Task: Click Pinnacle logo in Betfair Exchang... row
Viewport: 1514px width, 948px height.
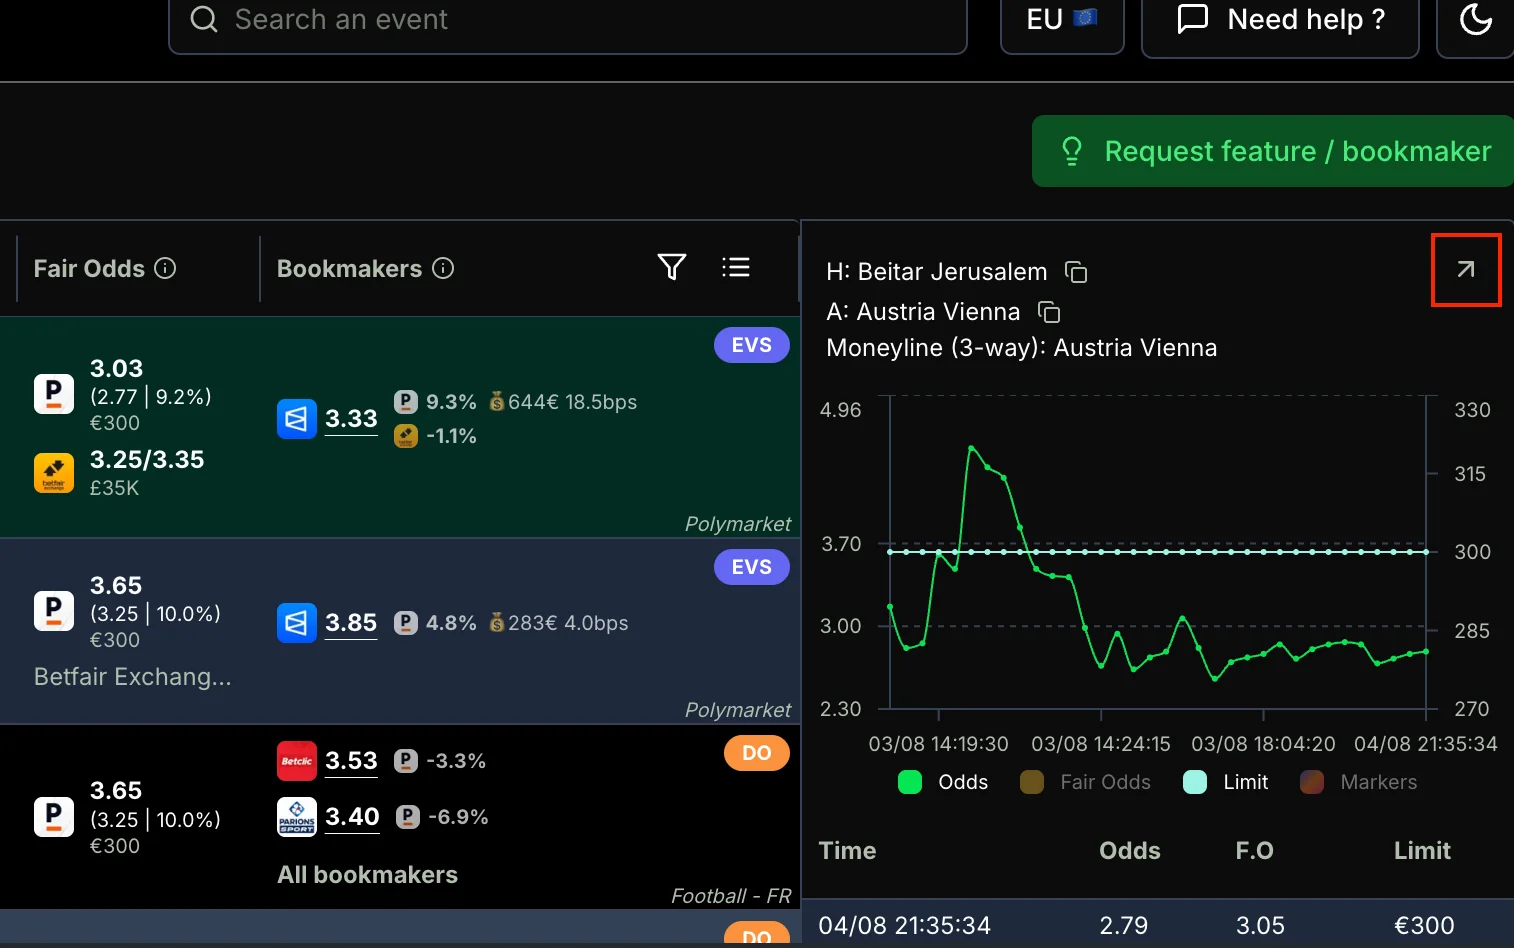Action: click(54, 611)
